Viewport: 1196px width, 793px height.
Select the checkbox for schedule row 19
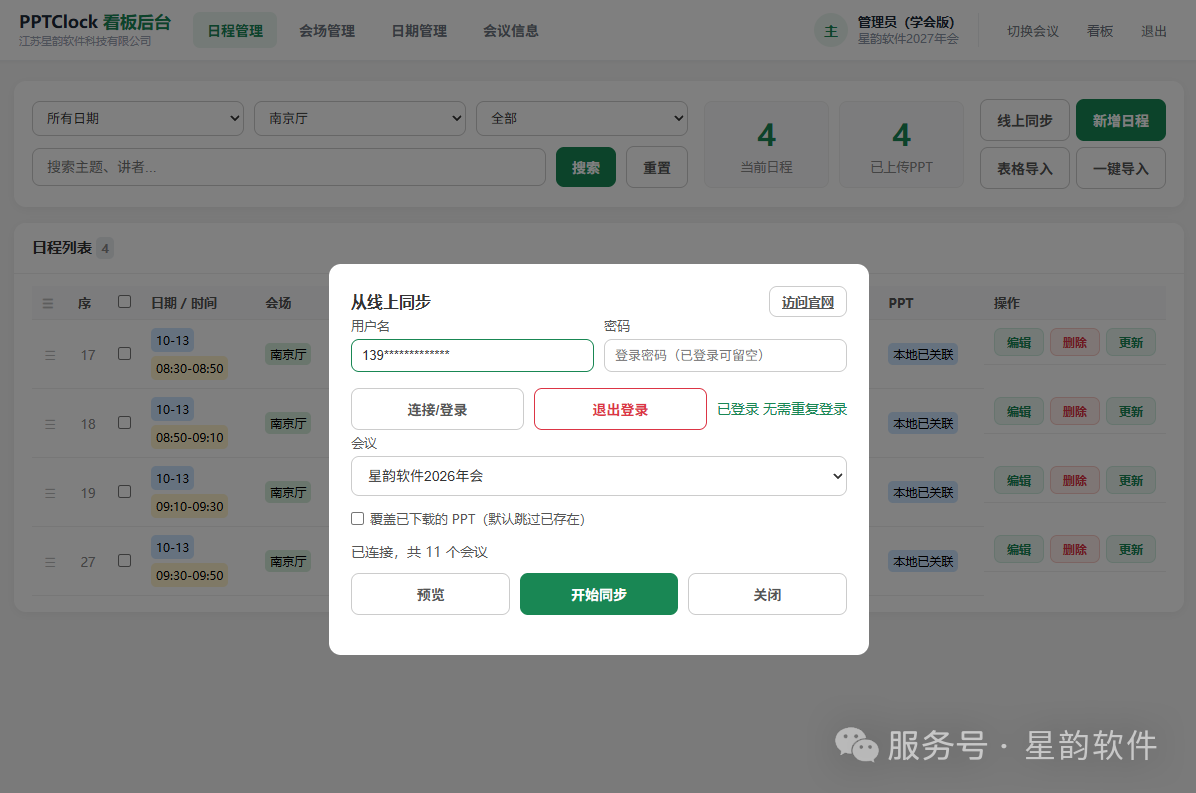pyautogui.click(x=124, y=492)
